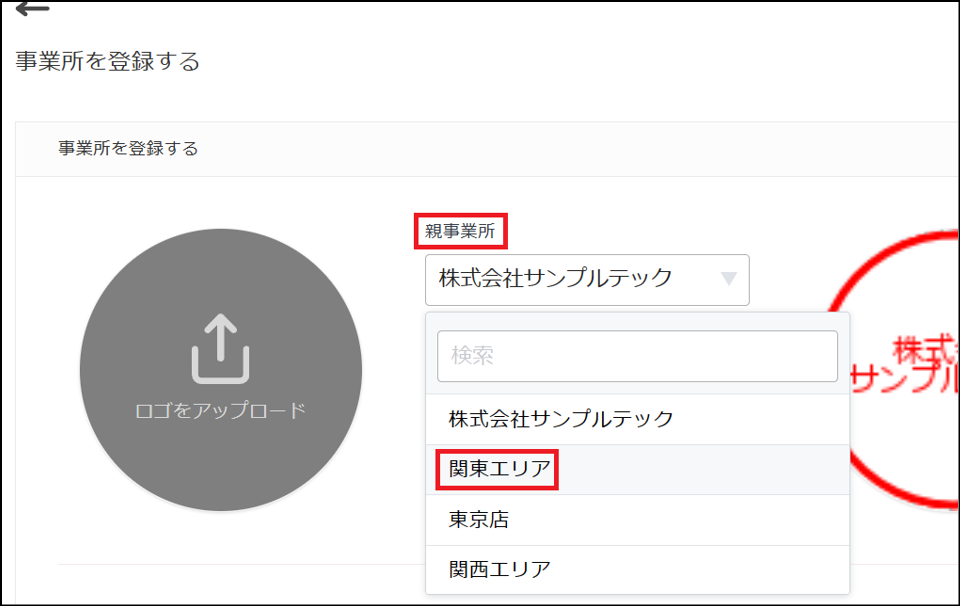This screenshot has width=960, height=606.
Task: Click the red 株式 text inside the stamp
Action: tap(925, 350)
